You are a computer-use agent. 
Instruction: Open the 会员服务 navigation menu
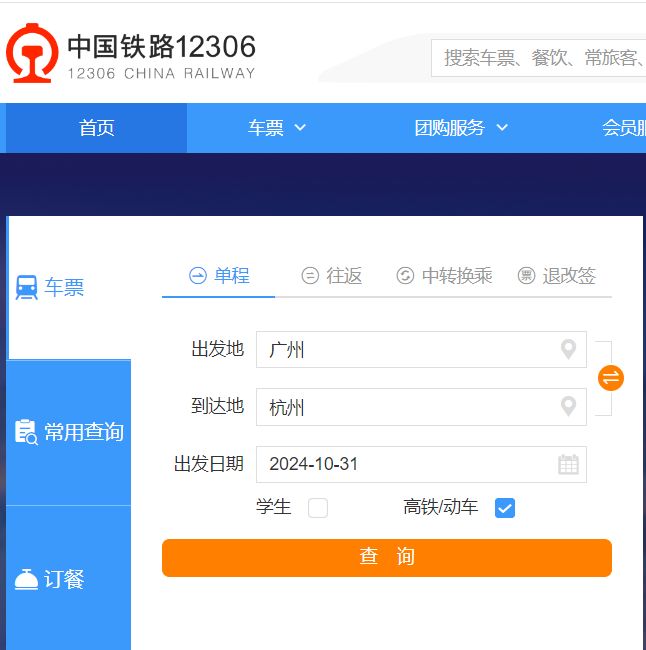[x=623, y=128]
